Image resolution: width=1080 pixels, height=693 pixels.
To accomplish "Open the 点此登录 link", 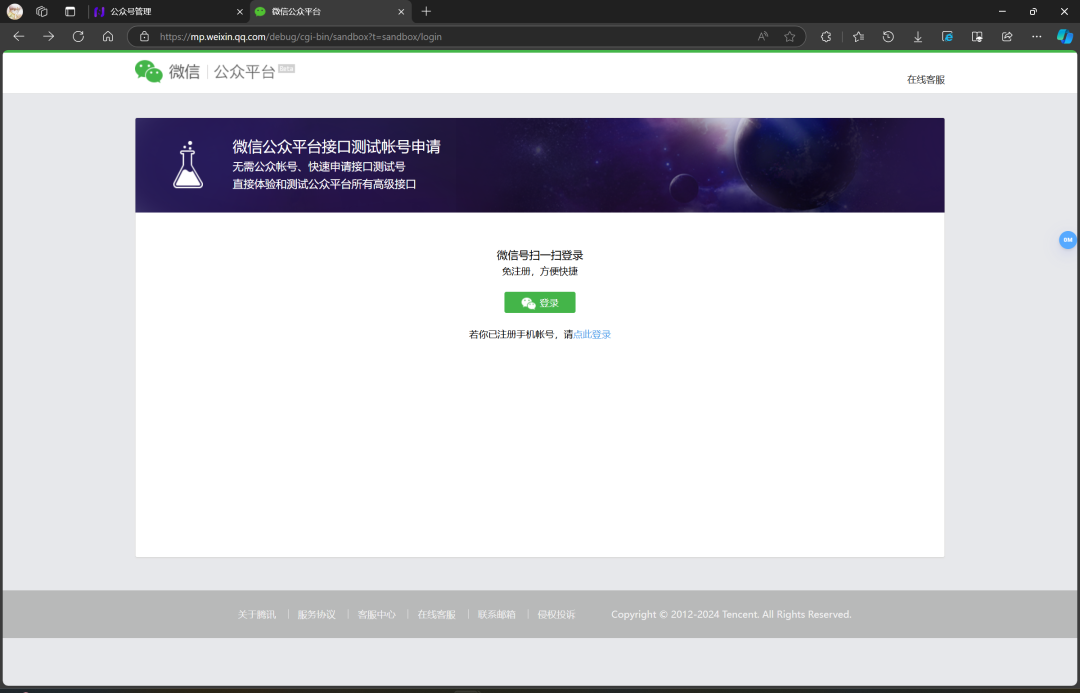I will [592, 334].
